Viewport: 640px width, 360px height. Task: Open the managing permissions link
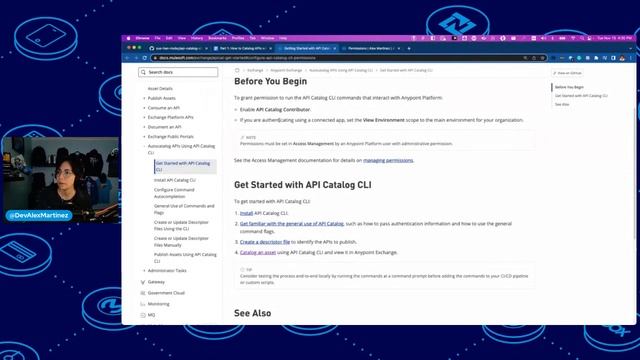click(x=388, y=160)
